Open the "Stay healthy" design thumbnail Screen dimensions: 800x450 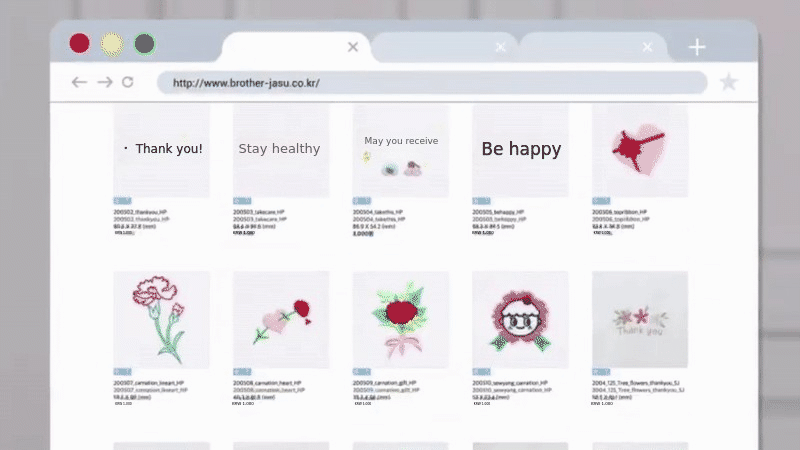coord(281,151)
